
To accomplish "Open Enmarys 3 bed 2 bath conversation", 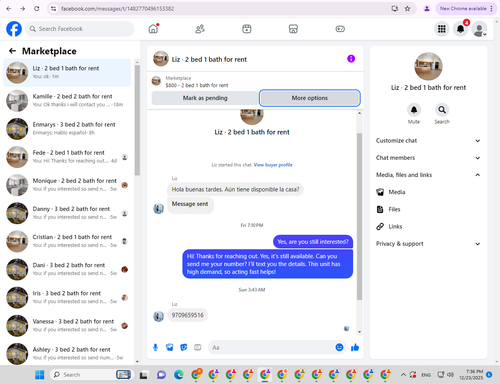I will click(x=67, y=129).
